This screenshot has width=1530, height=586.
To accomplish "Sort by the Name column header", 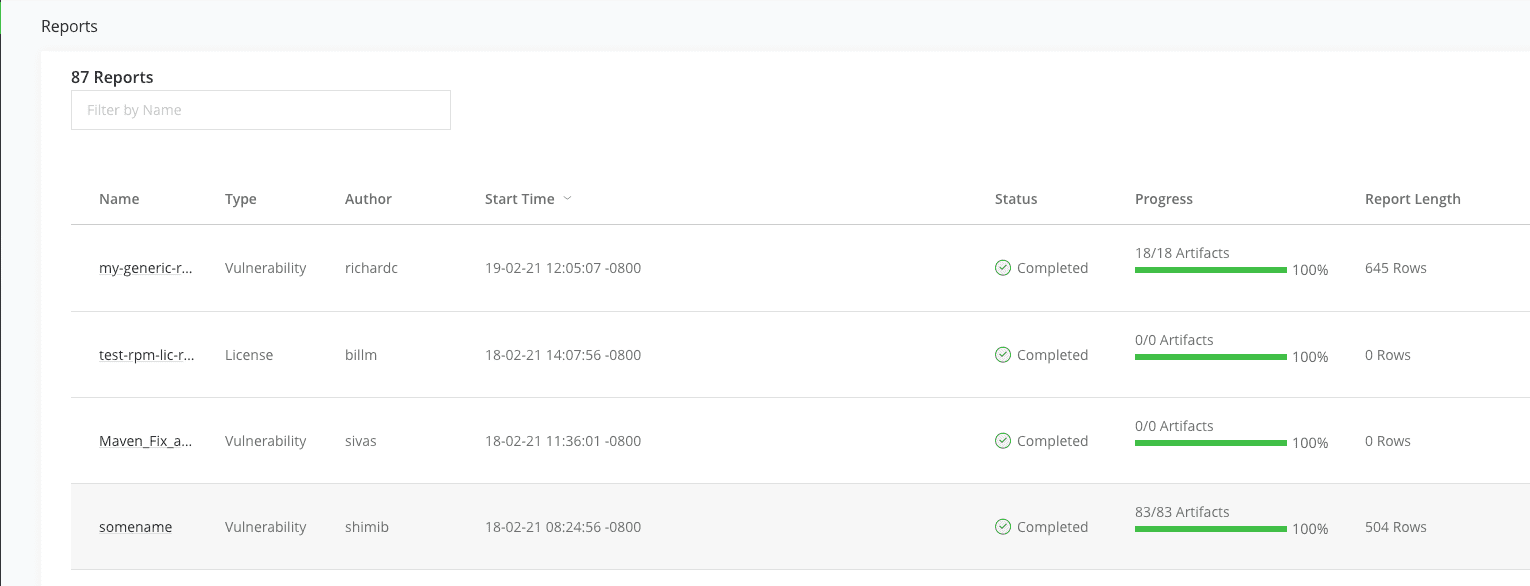I will [x=119, y=199].
